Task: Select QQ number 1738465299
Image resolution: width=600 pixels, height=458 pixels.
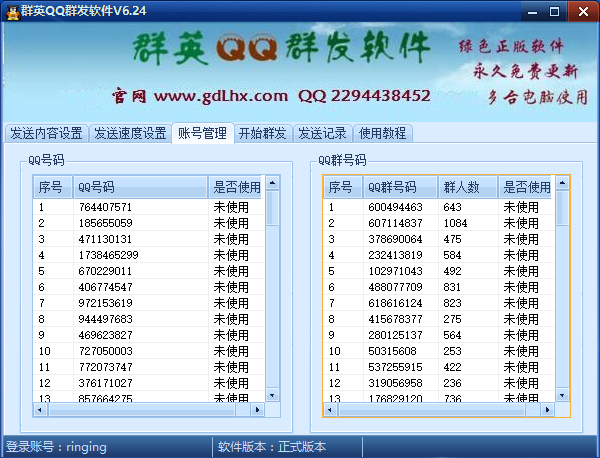Action: point(108,255)
